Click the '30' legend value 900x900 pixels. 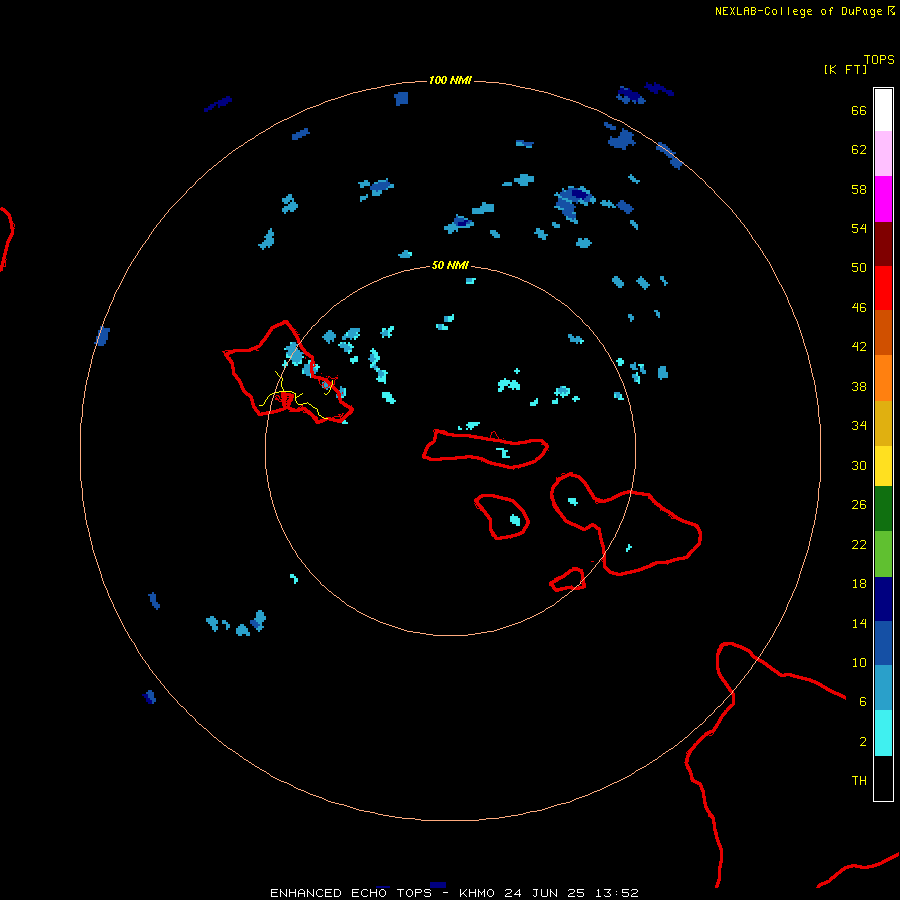tap(859, 465)
